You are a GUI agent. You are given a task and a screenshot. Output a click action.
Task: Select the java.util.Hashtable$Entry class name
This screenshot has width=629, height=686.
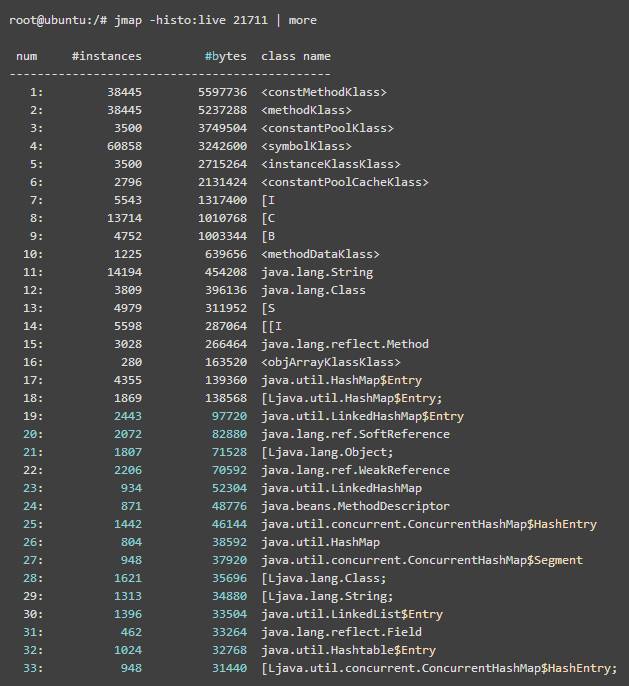pos(348,650)
